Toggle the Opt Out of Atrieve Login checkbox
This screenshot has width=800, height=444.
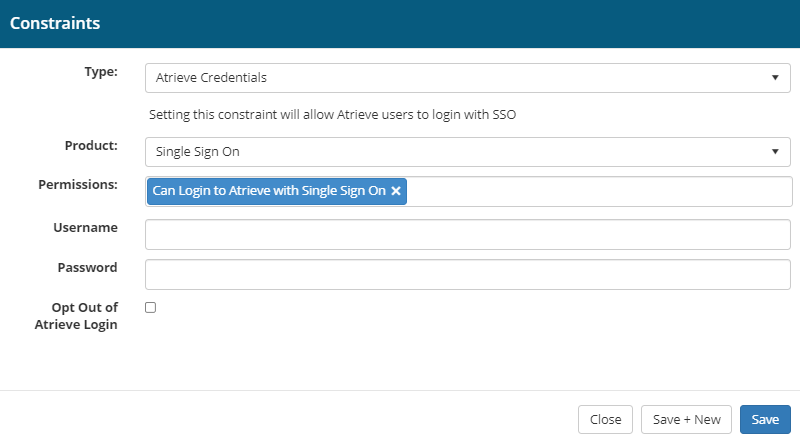151,308
